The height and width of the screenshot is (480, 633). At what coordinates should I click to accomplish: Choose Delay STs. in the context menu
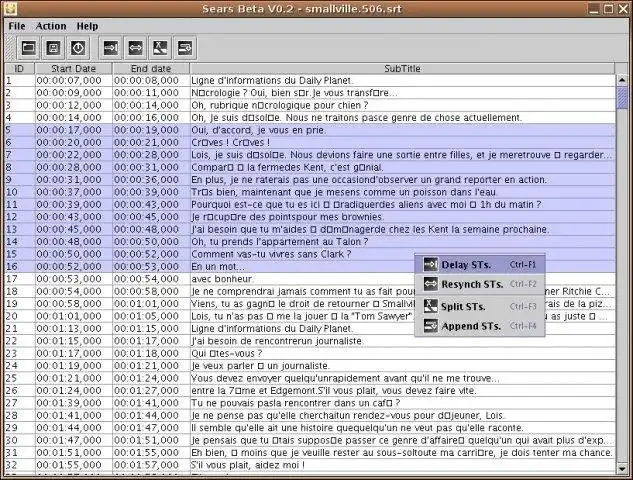tap(480, 265)
